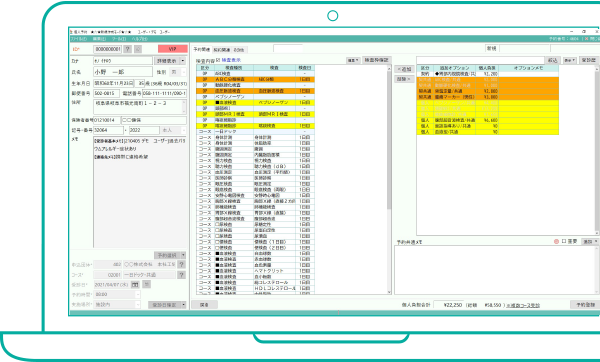Screen dimensions: 600x362
Task: Click the question-mark button beside the course field
Action: (182, 275)
